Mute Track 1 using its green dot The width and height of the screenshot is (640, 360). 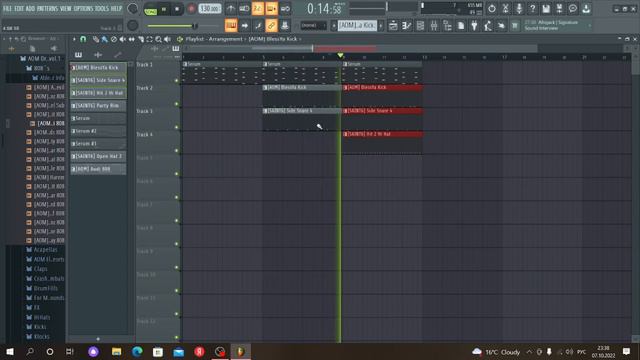(x=176, y=81)
